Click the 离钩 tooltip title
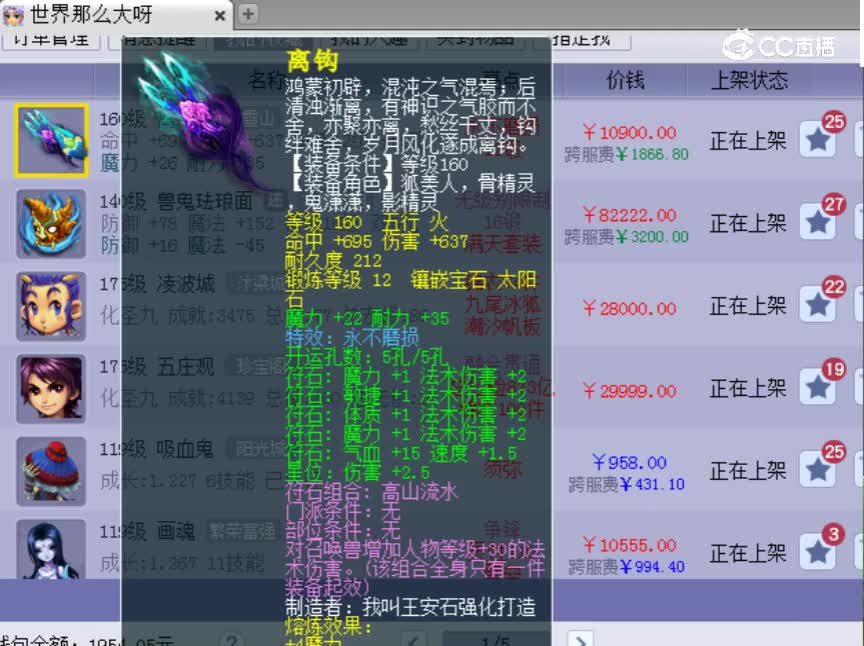 point(312,61)
